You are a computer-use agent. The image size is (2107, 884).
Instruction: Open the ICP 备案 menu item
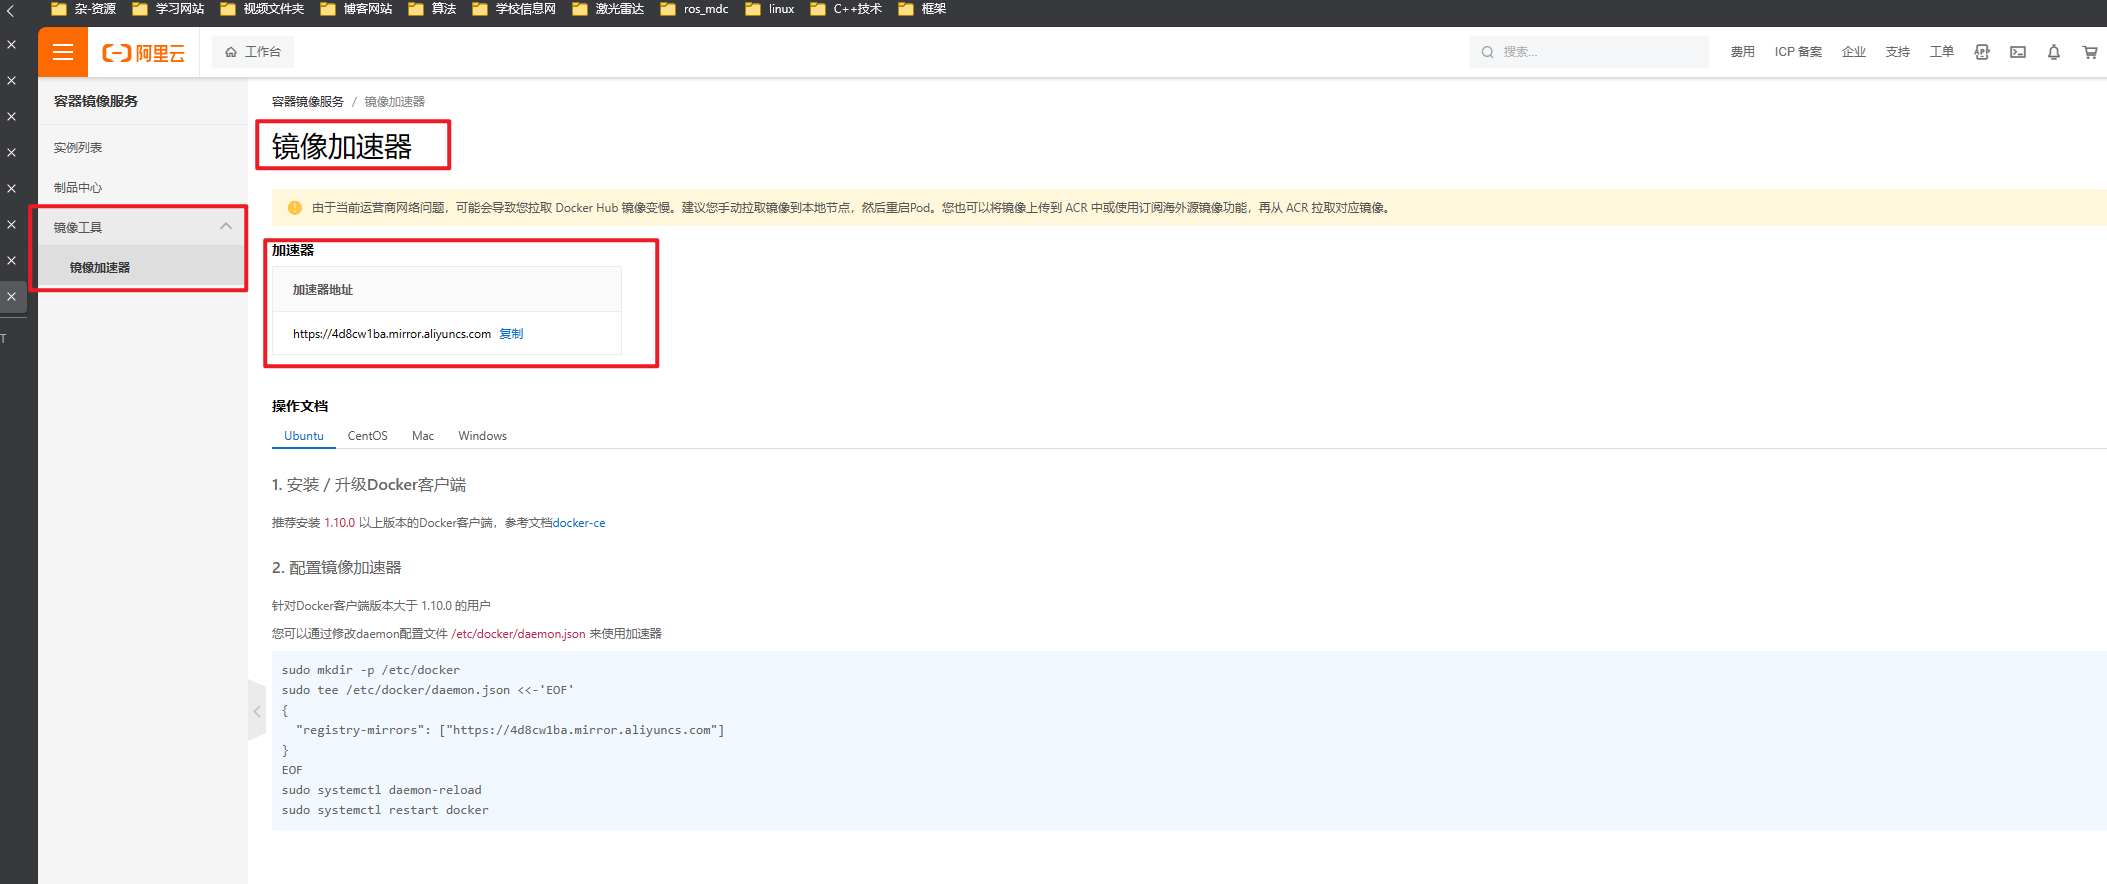[x=1798, y=52]
